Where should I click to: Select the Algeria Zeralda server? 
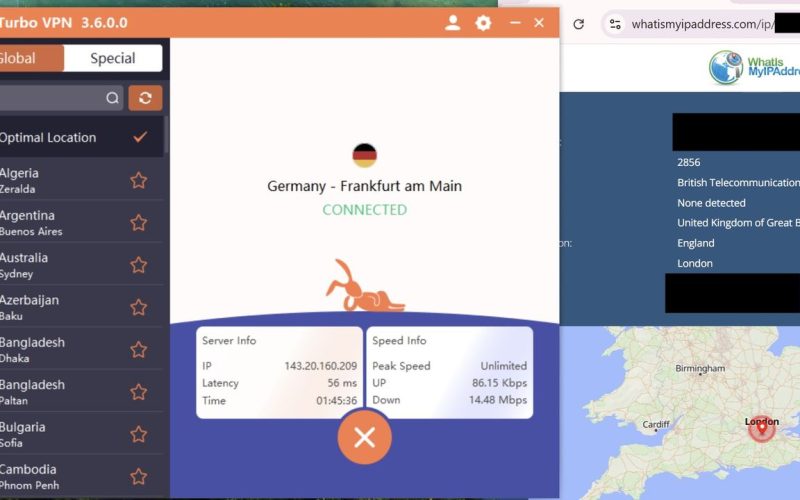pos(82,180)
